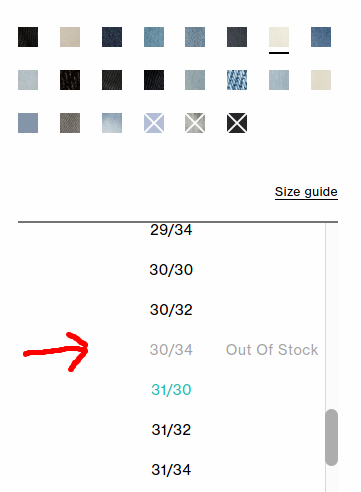Select the gray-brown twill swatch in third row
This screenshot has width=361, height=492.
(x=70, y=123)
